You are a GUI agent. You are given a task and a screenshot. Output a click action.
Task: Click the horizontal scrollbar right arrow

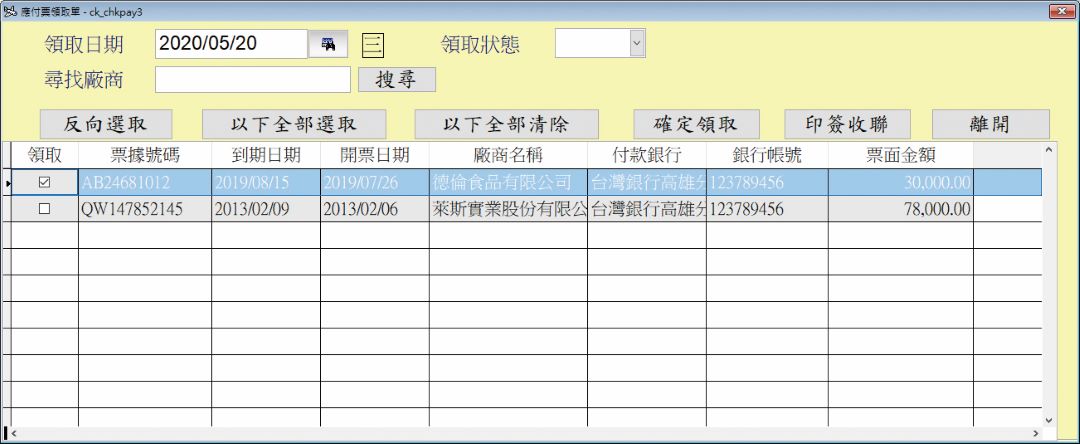1035,434
